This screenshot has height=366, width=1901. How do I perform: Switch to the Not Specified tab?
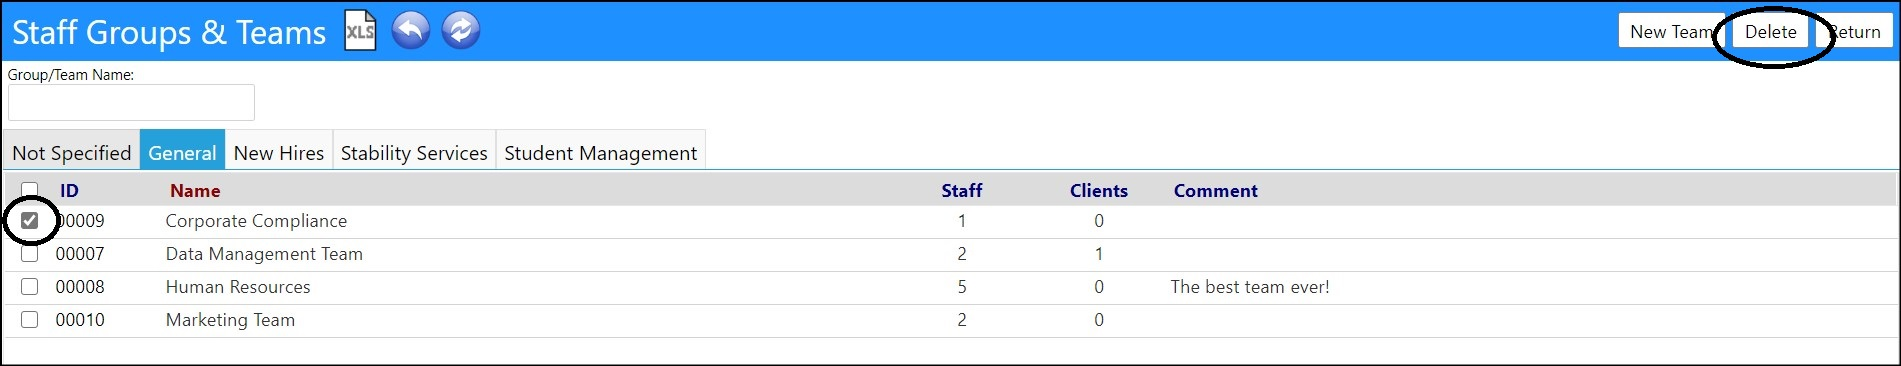(x=71, y=152)
